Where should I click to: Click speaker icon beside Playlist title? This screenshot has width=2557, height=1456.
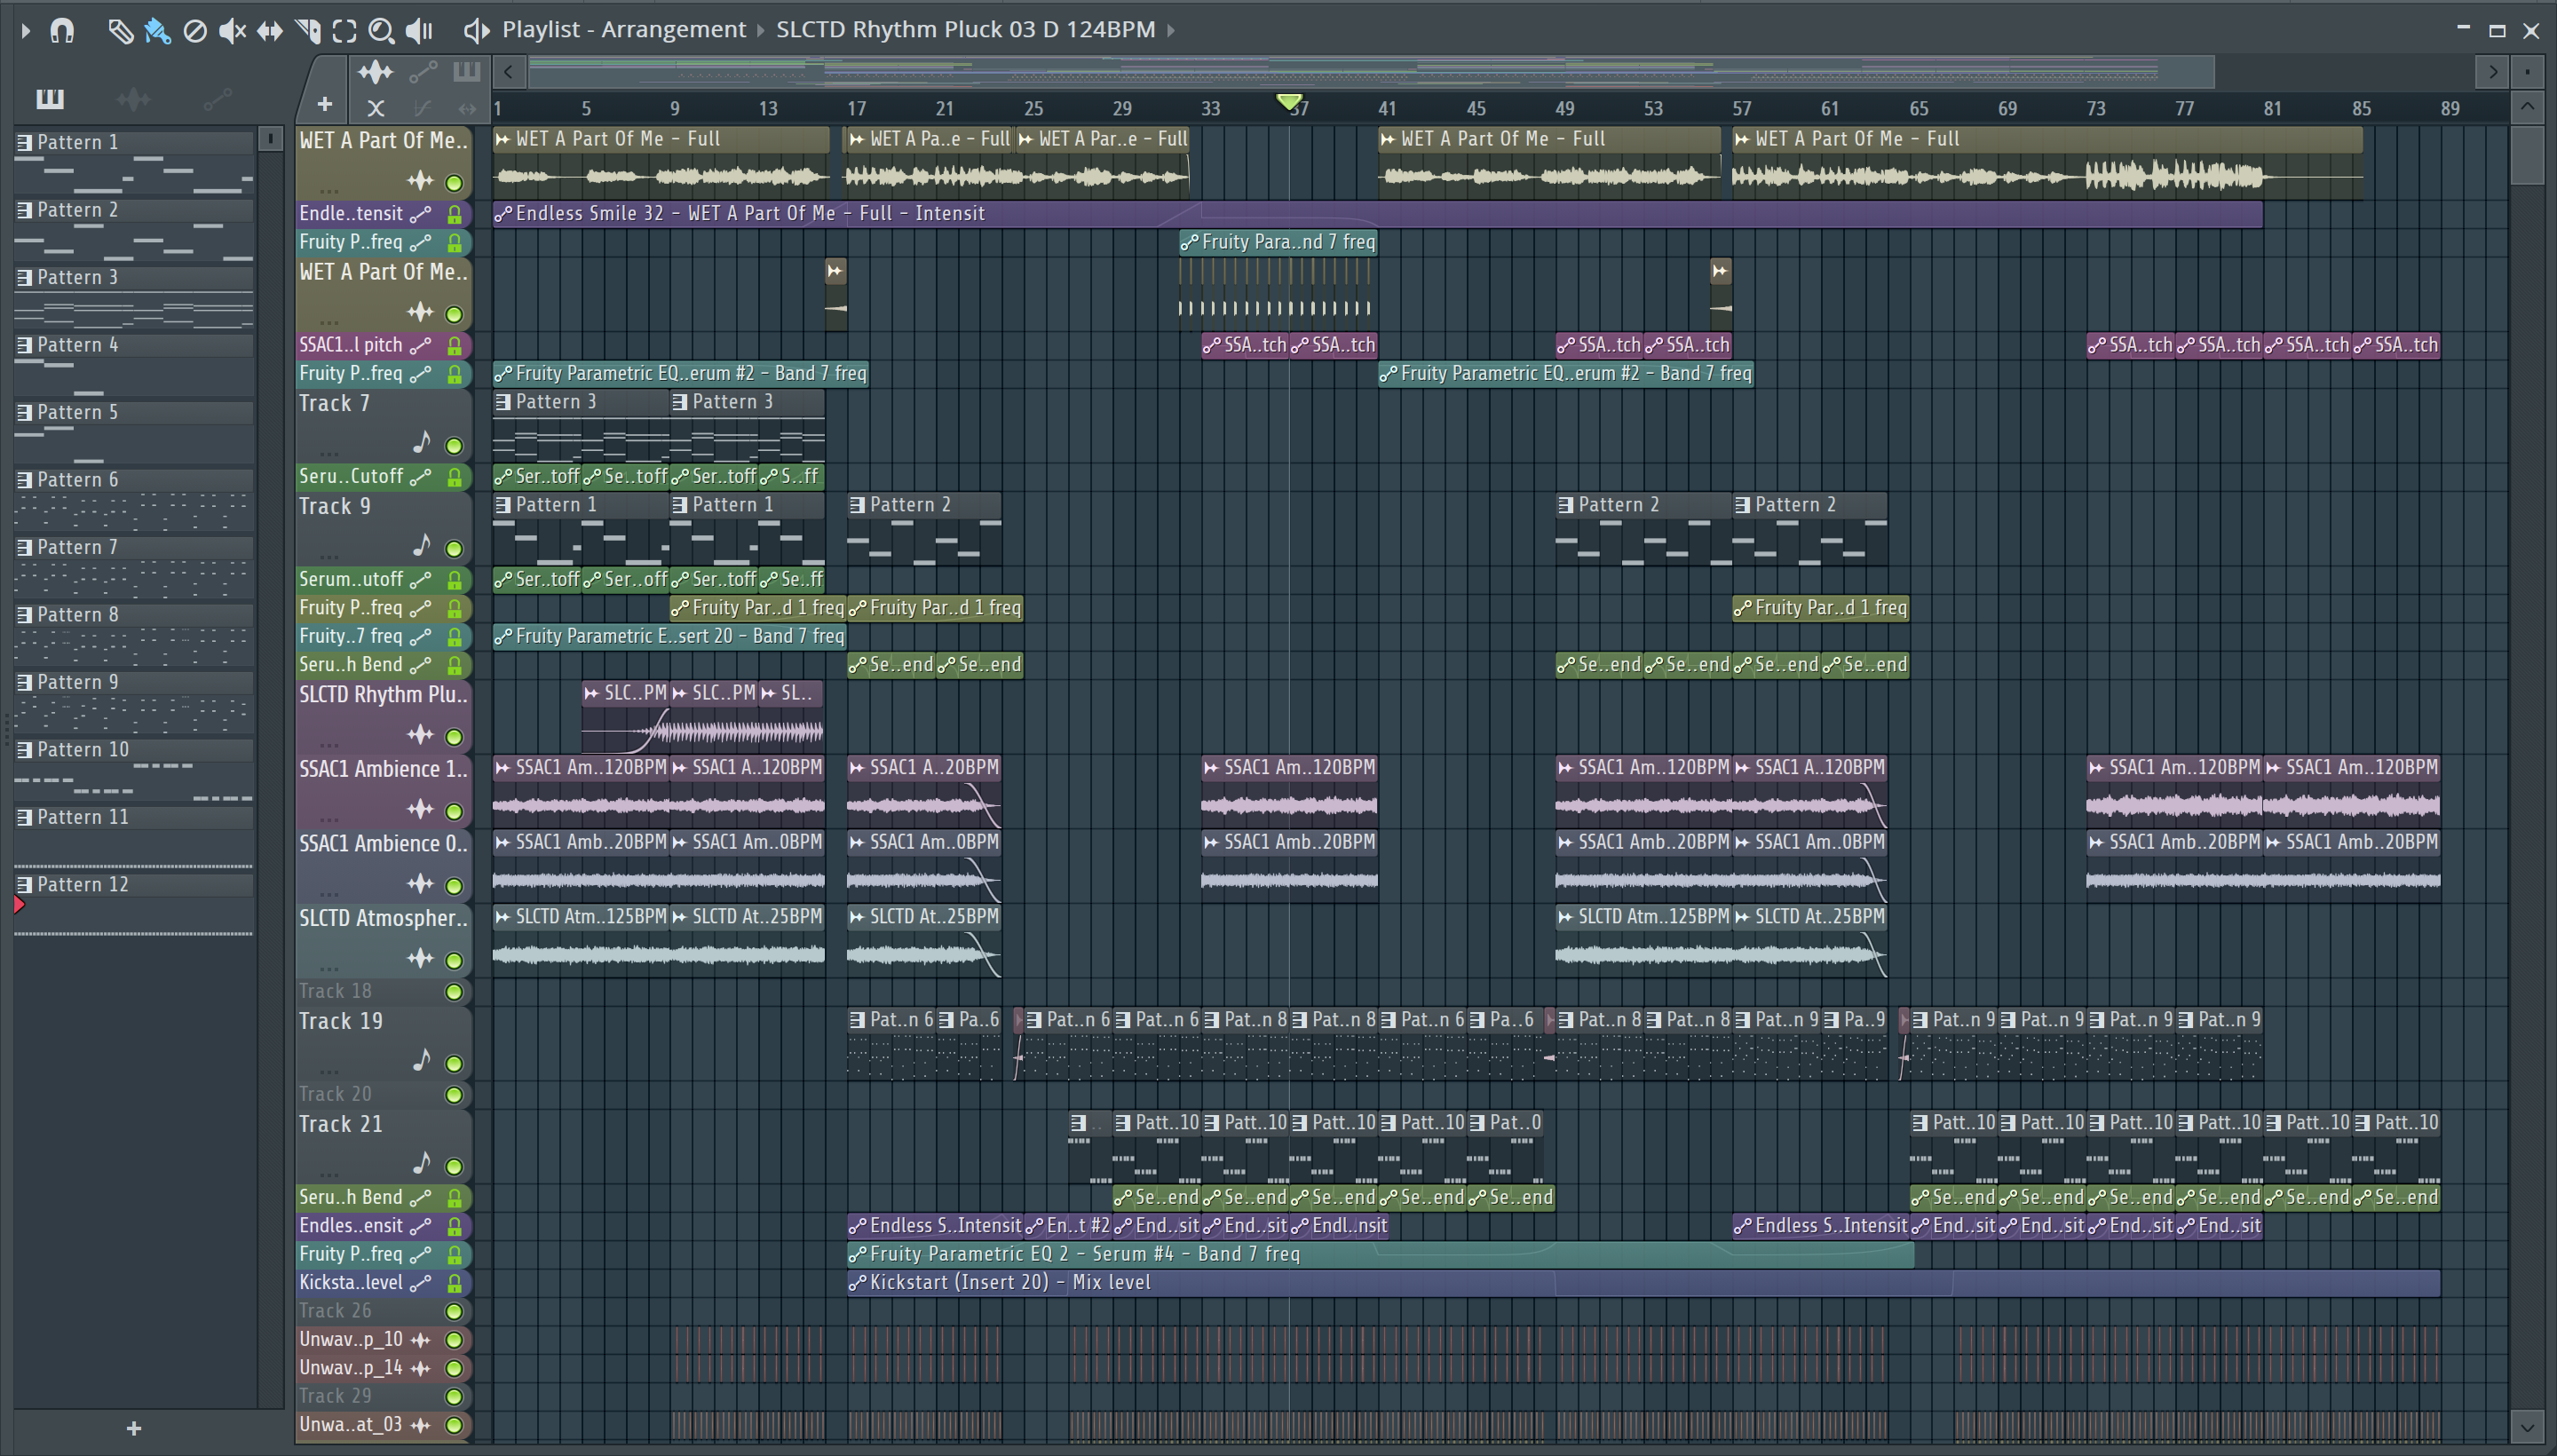click(476, 31)
